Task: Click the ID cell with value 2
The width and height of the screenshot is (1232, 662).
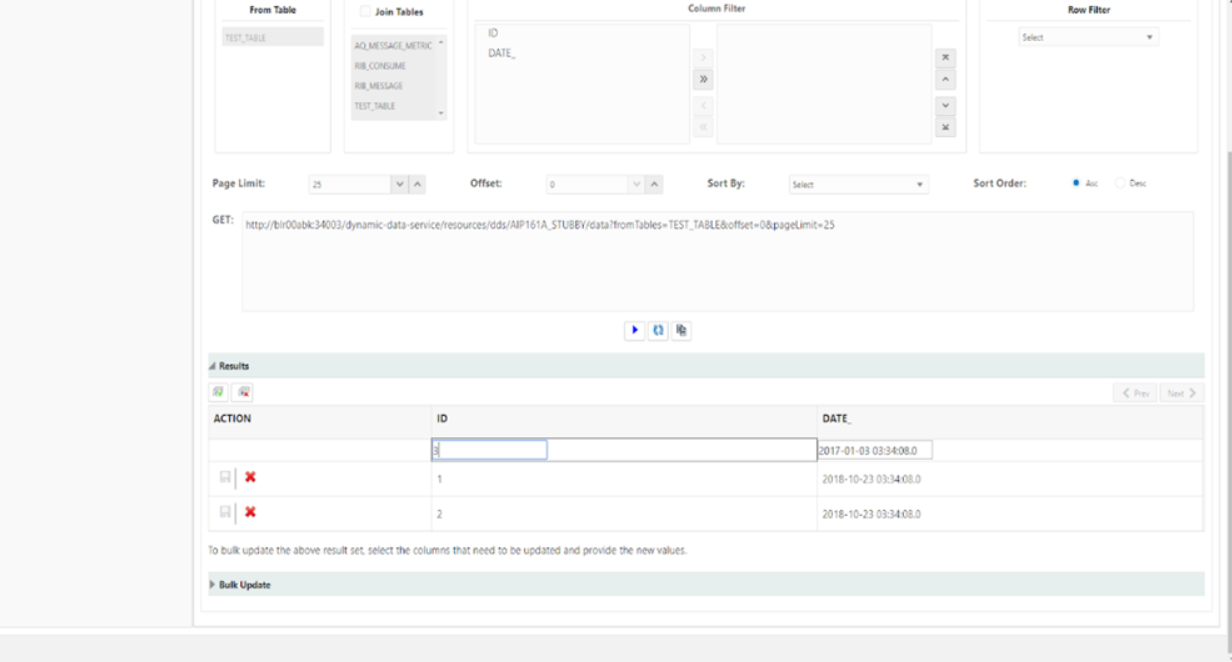Action: pos(623,514)
